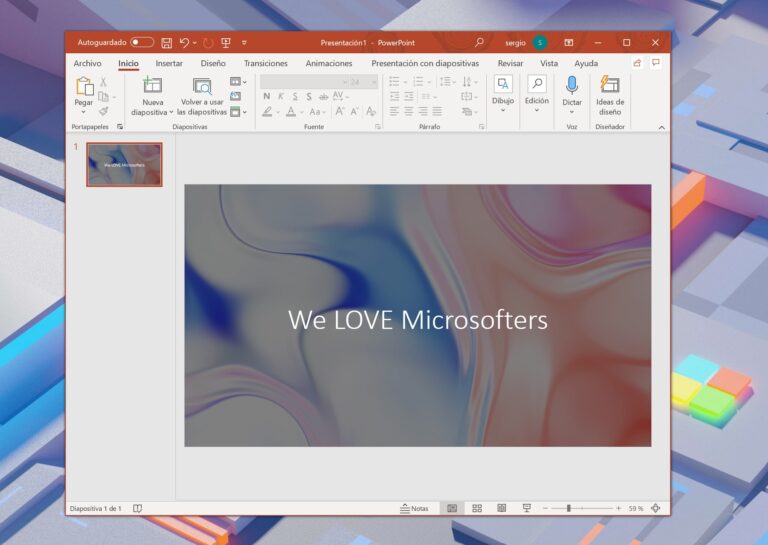Click the Undo arrow icon
The image size is (768, 545).
[184, 43]
